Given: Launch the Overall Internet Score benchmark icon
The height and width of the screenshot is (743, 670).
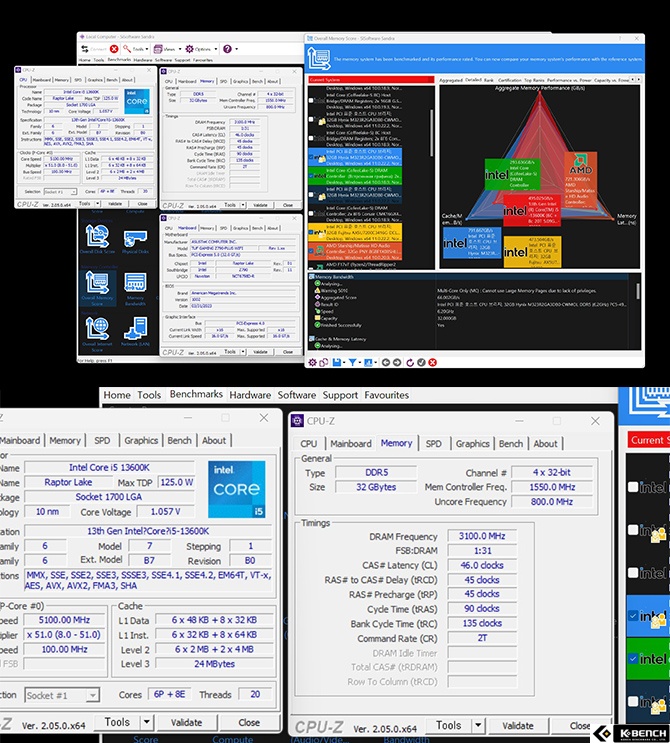Looking at the screenshot, I should 97,328.
